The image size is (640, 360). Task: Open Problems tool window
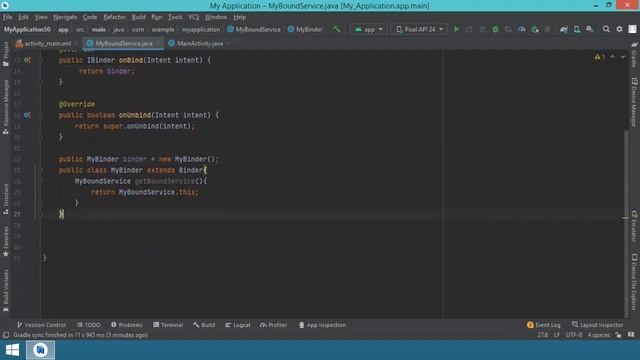tap(127, 325)
